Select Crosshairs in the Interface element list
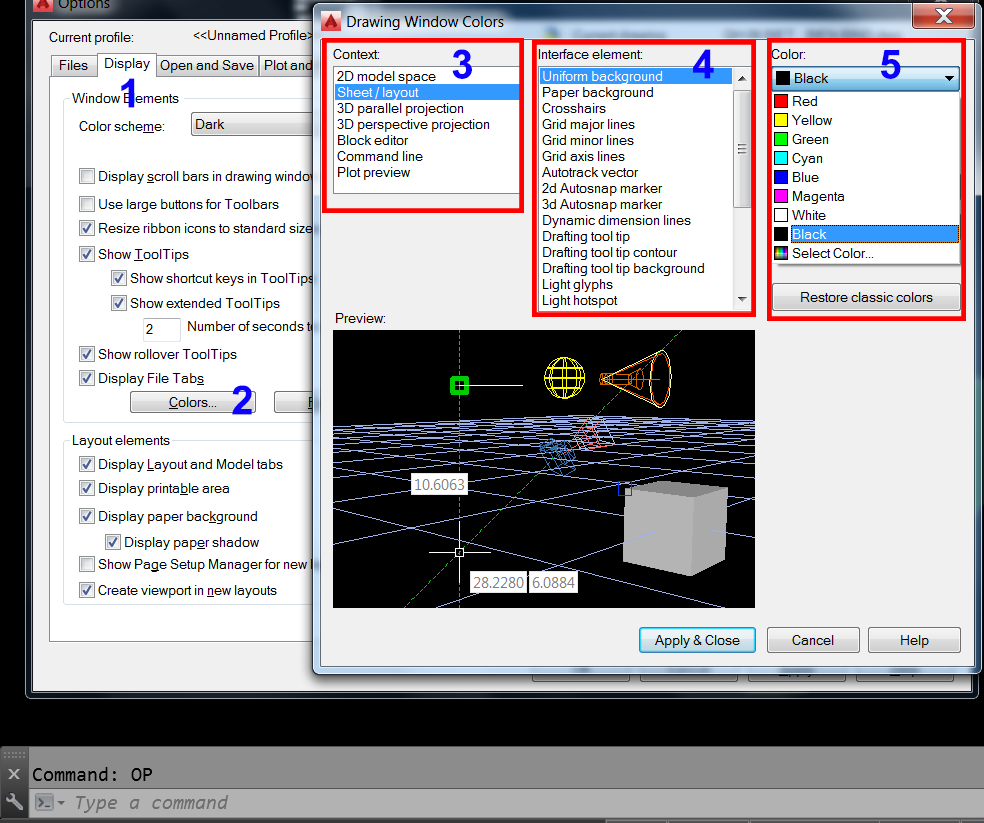The image size is (984, 823). click(x=573, y=108)
